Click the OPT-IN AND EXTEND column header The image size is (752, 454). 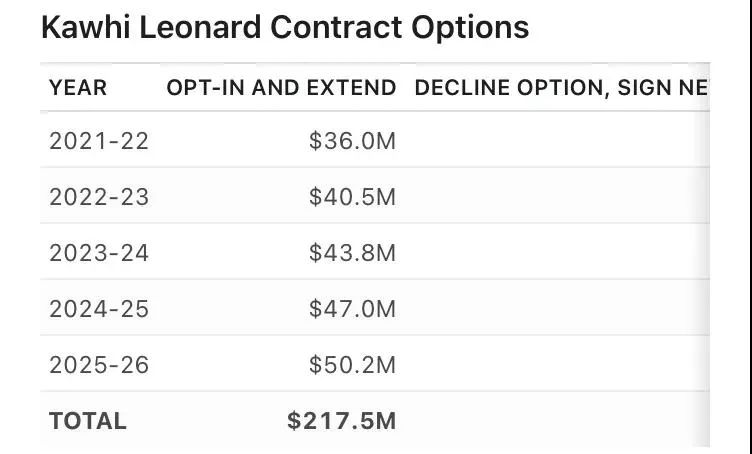[x=281, y=88]
